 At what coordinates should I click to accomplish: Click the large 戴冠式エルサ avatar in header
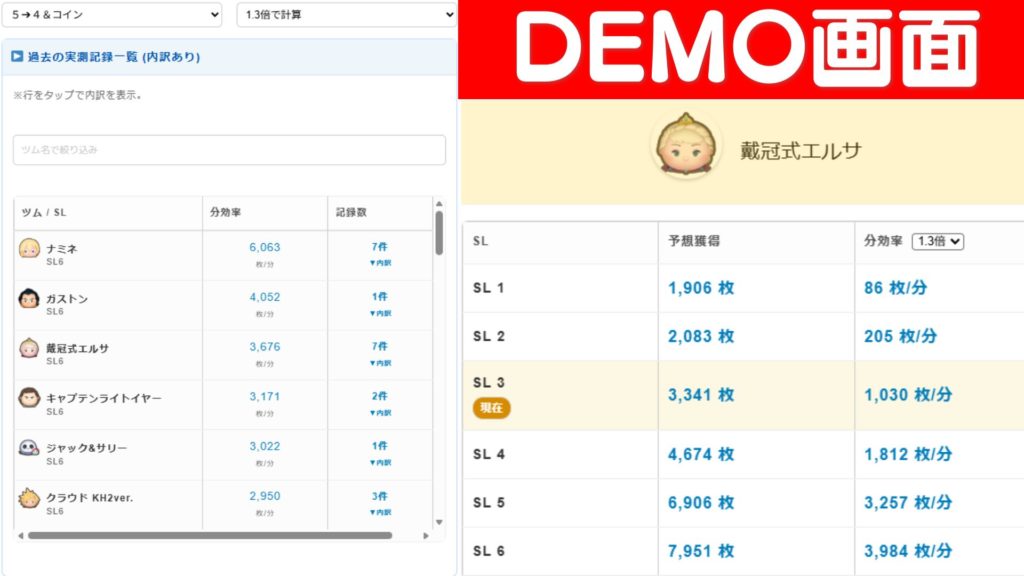coord(687,149)
